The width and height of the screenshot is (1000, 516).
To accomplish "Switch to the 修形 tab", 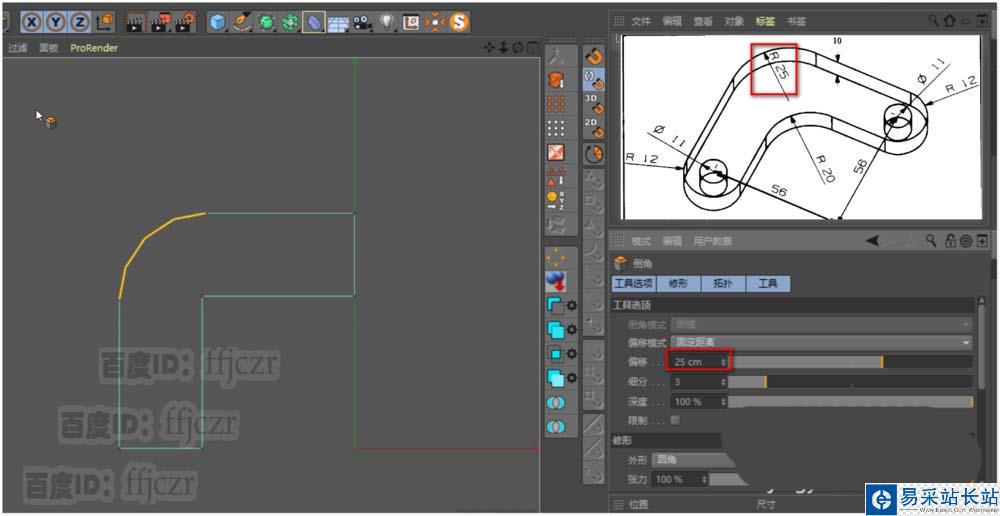I will coord(677,284).
